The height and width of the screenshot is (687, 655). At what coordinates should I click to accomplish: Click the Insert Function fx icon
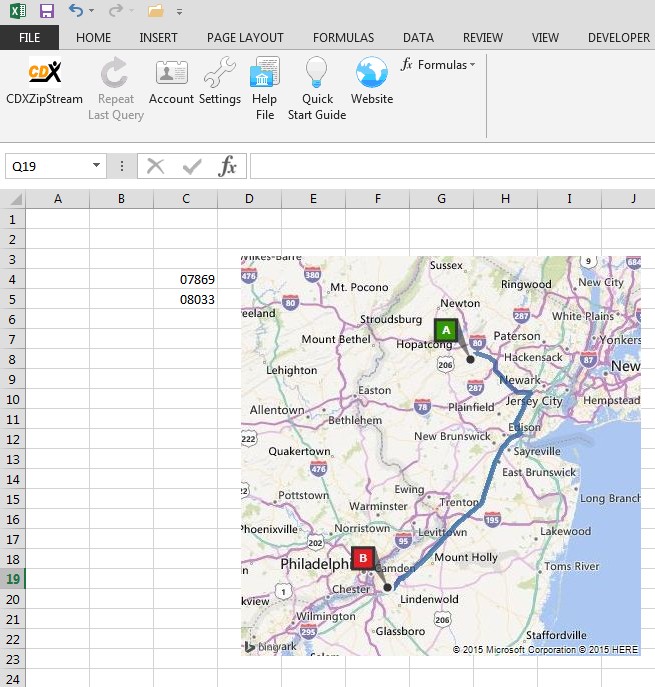pos(227,166)
